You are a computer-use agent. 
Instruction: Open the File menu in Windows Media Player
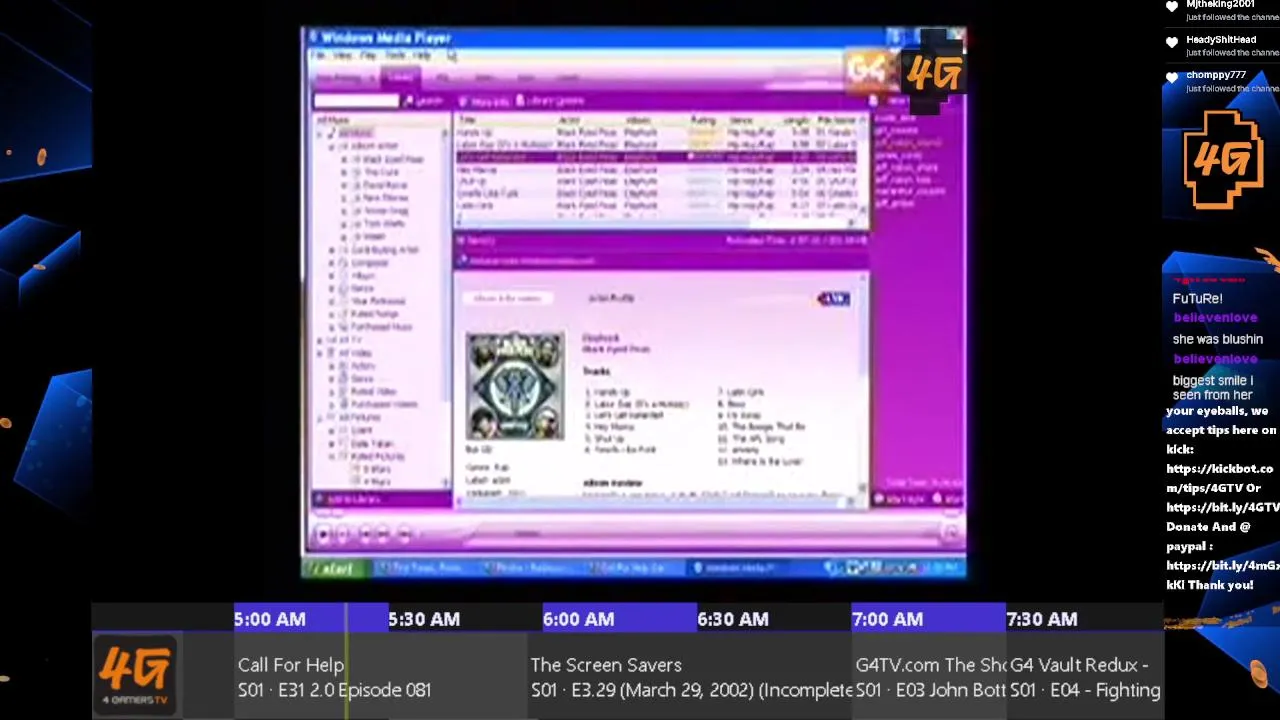[320, 55]
